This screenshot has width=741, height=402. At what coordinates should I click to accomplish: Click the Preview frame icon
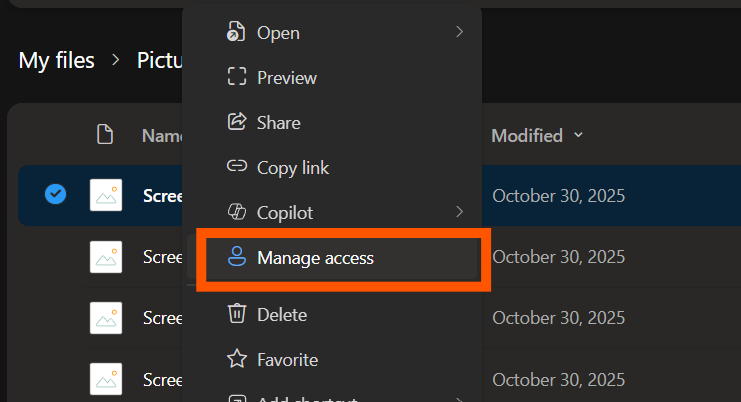pyautogui.click(x=237, y=77)
